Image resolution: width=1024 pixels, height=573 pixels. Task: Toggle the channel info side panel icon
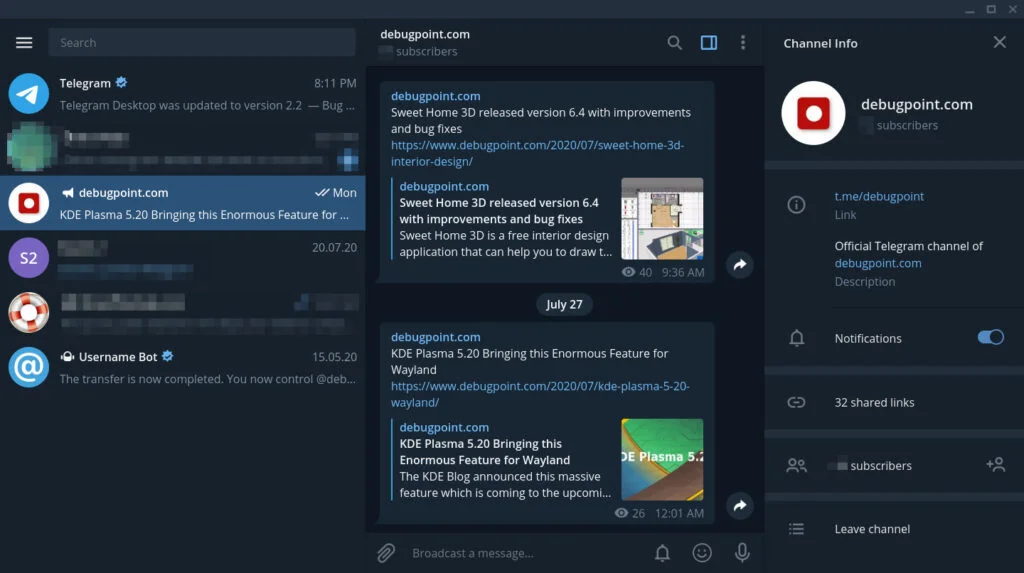point(709,43)
